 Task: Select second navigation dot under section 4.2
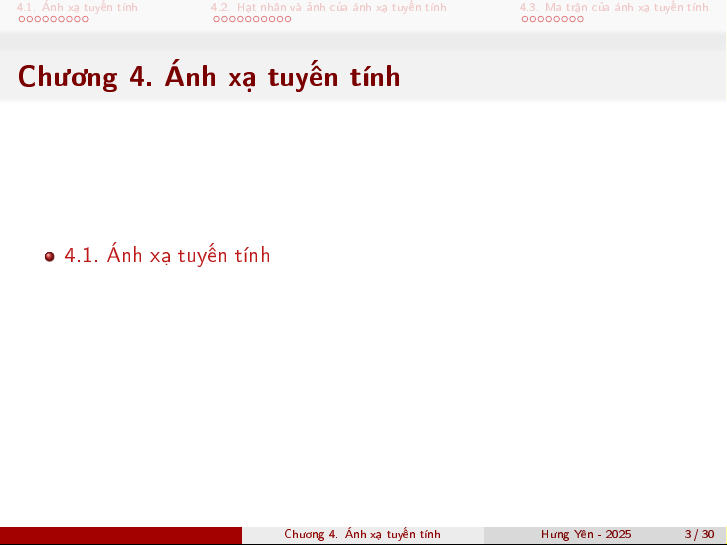(x=224, y=19)
